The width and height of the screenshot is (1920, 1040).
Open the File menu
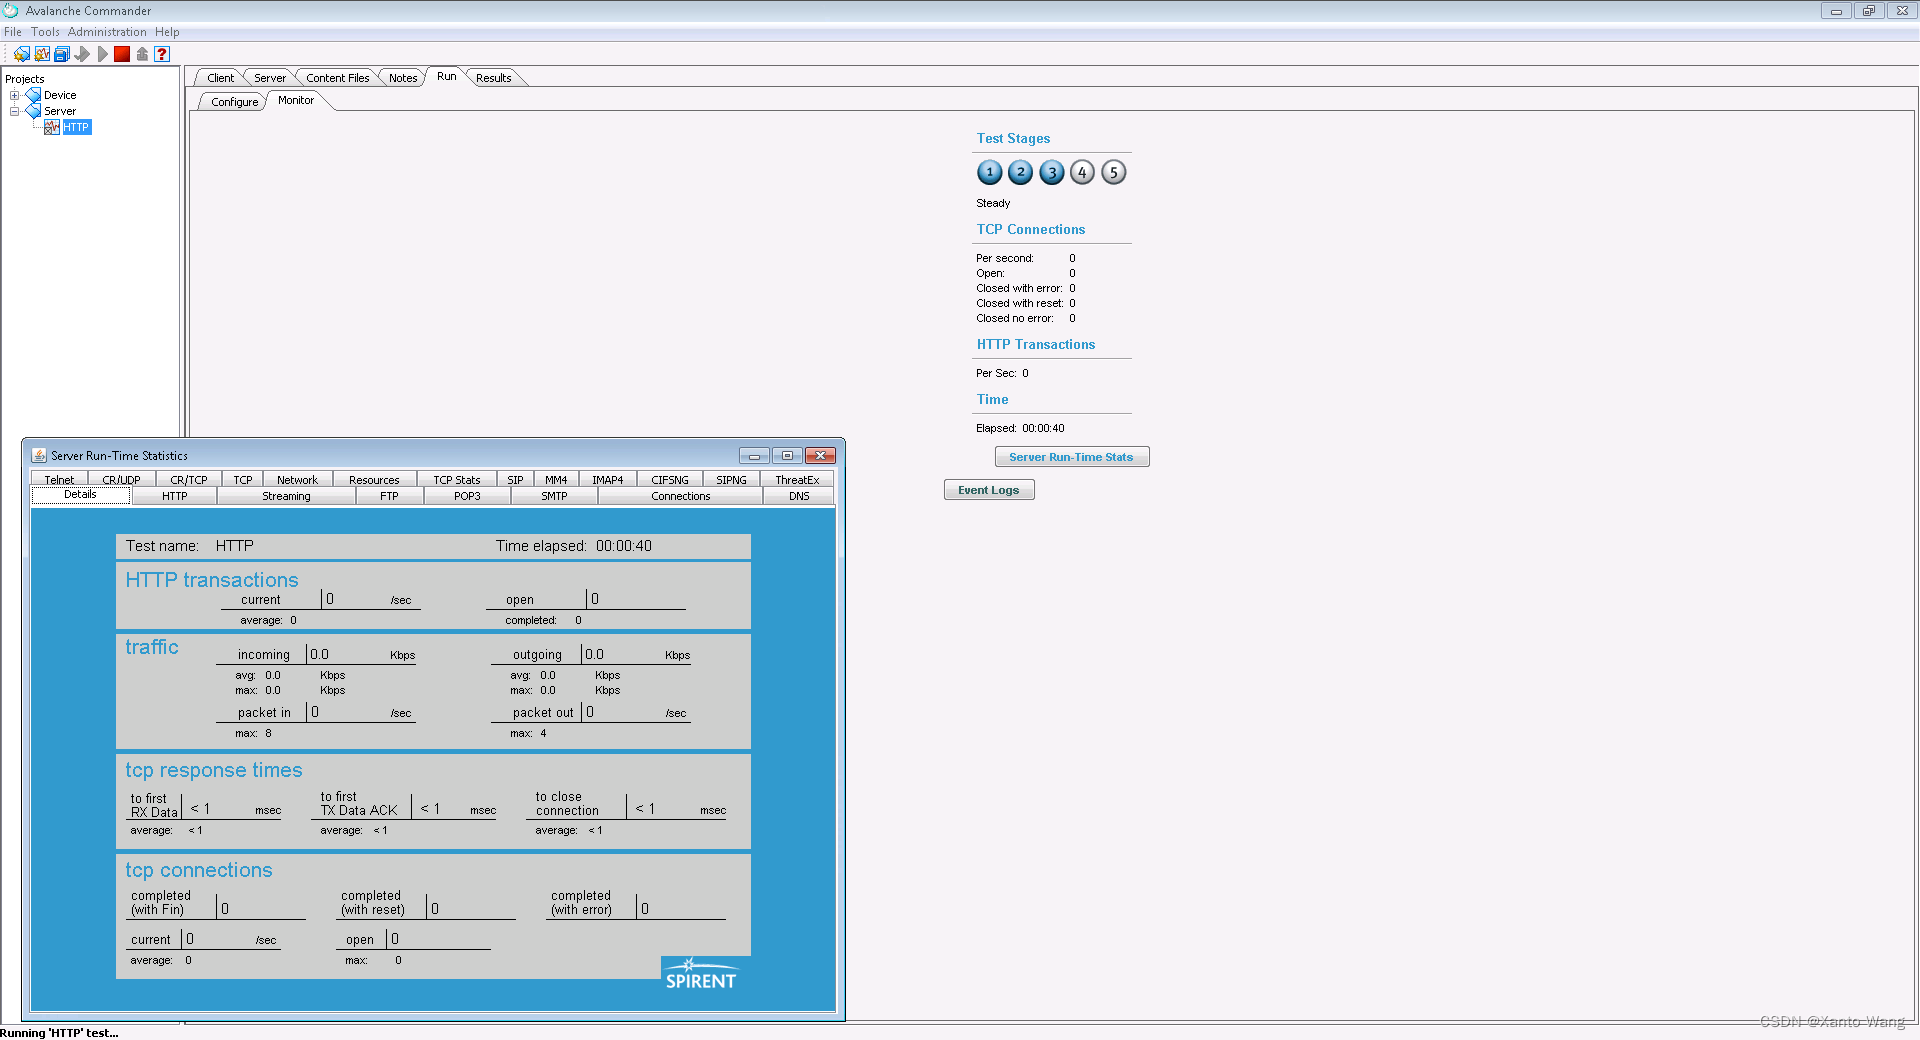coord(13,32)
